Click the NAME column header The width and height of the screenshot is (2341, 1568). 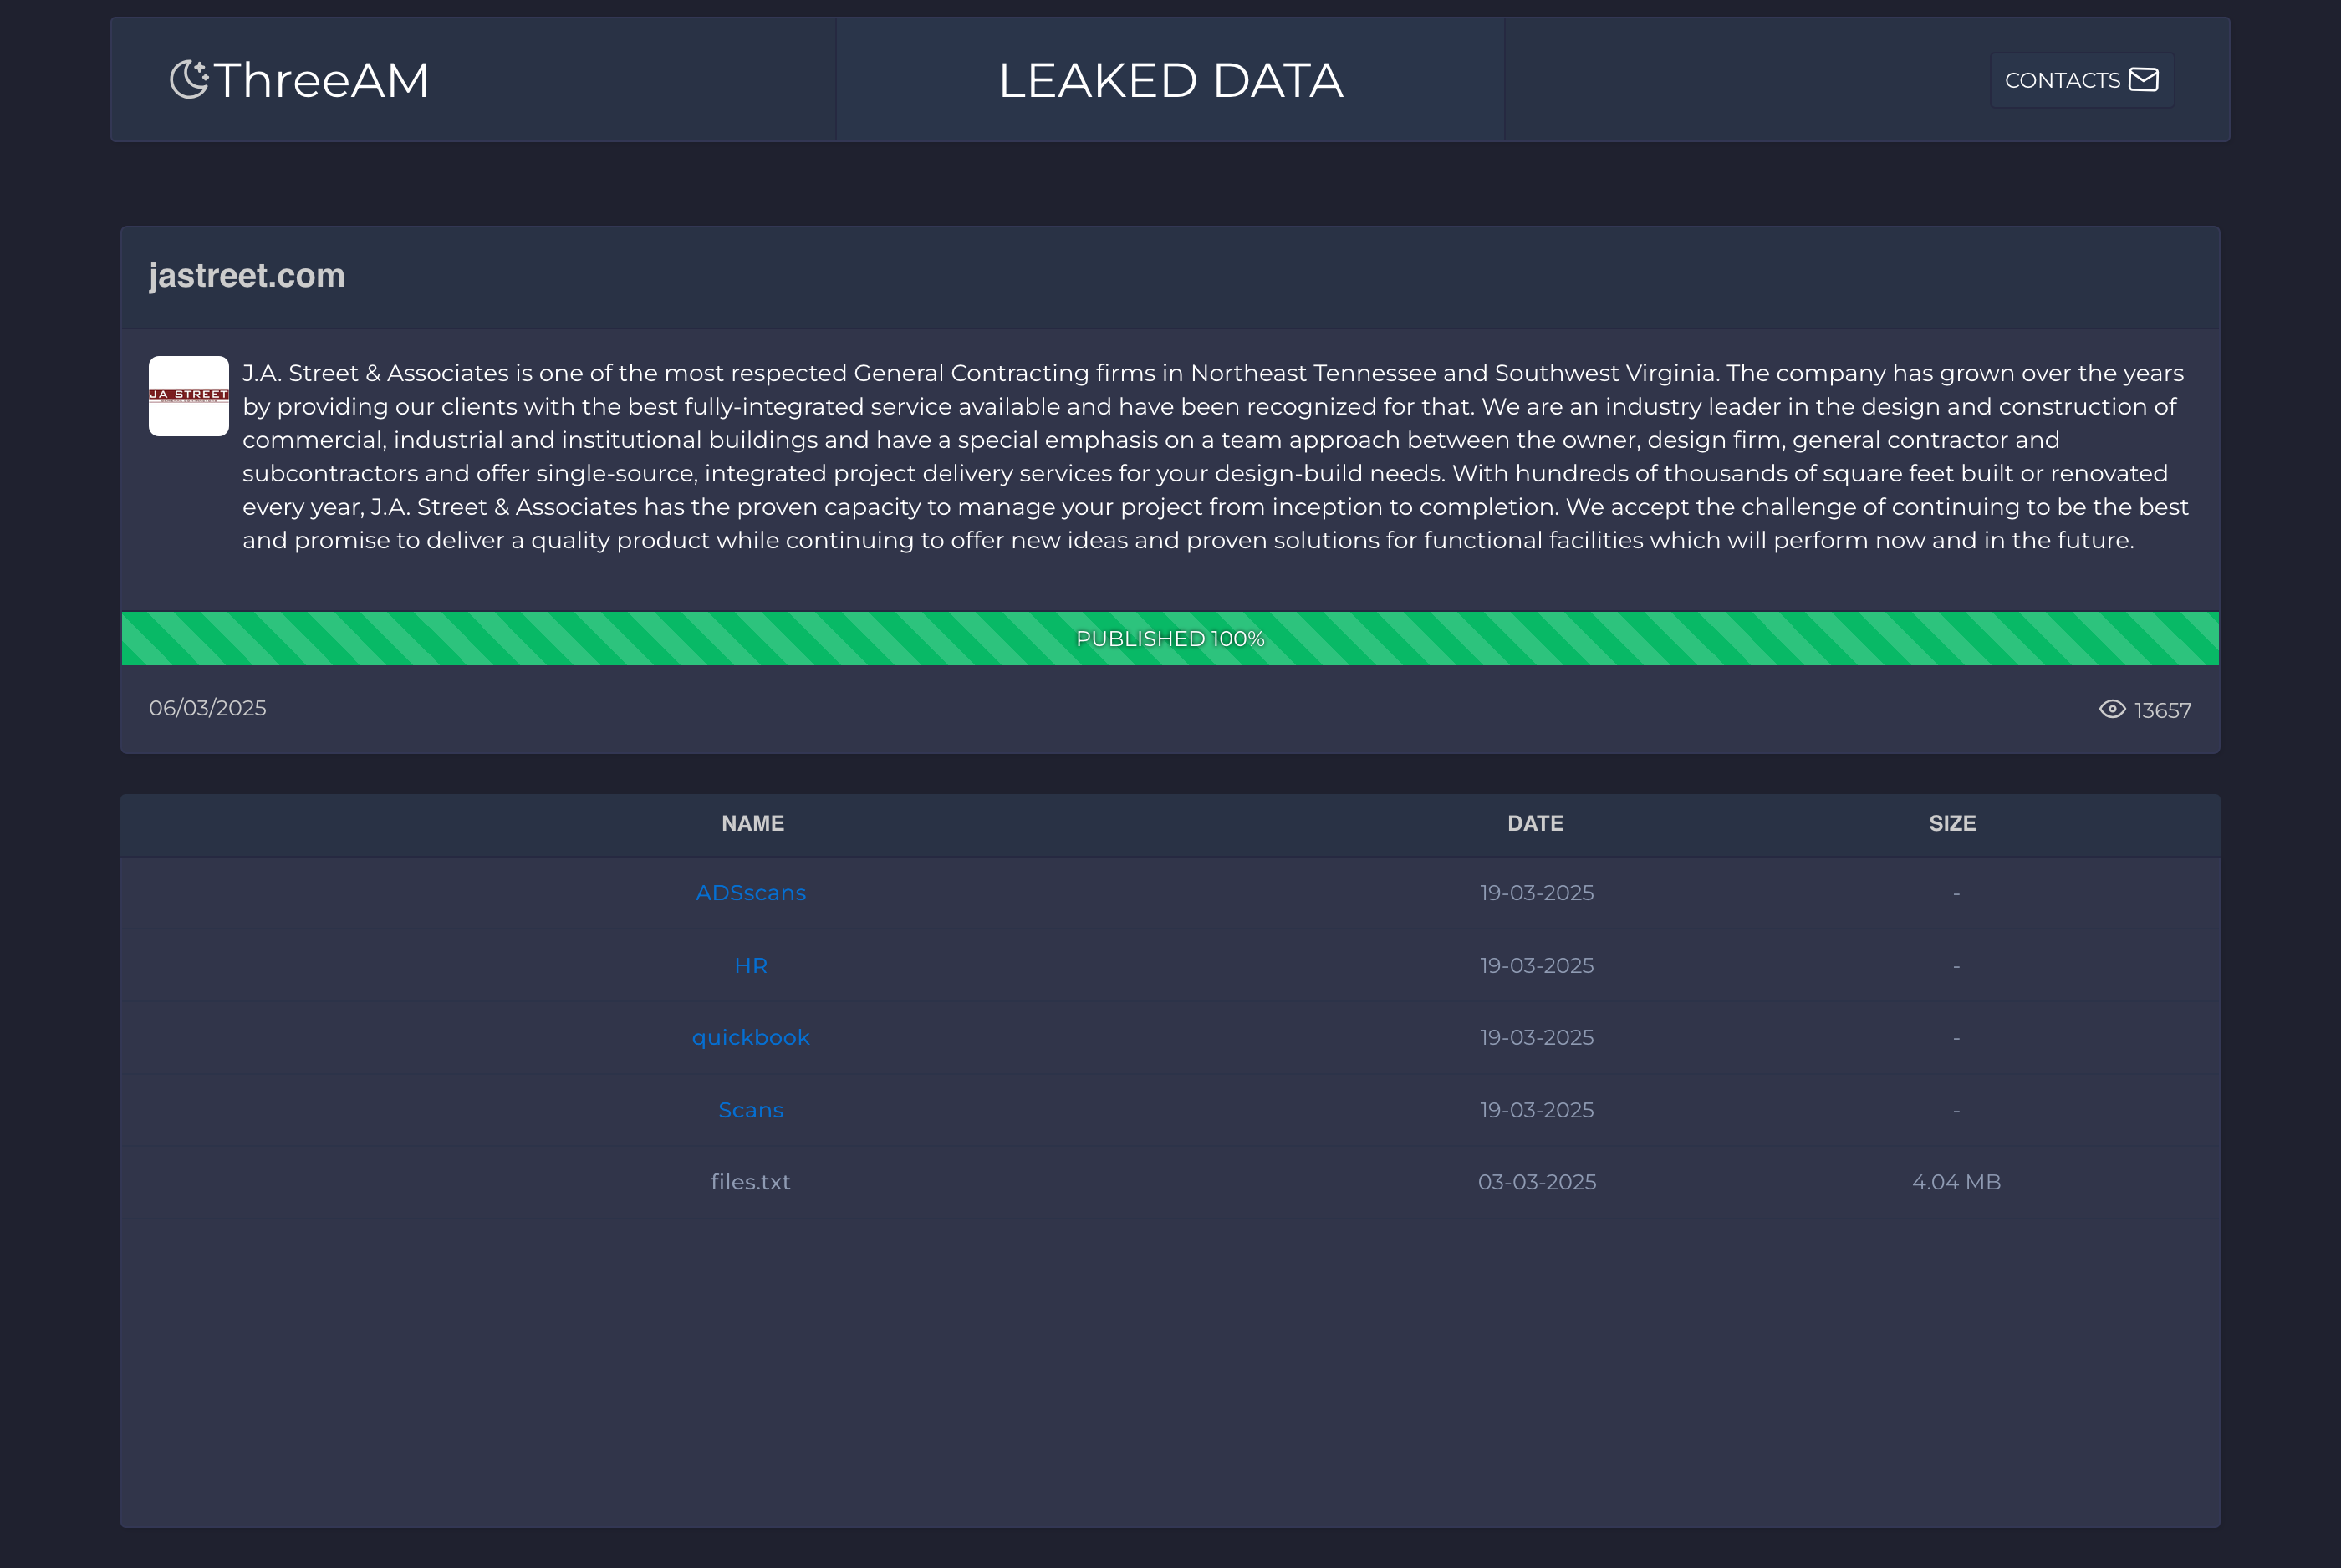753,823
